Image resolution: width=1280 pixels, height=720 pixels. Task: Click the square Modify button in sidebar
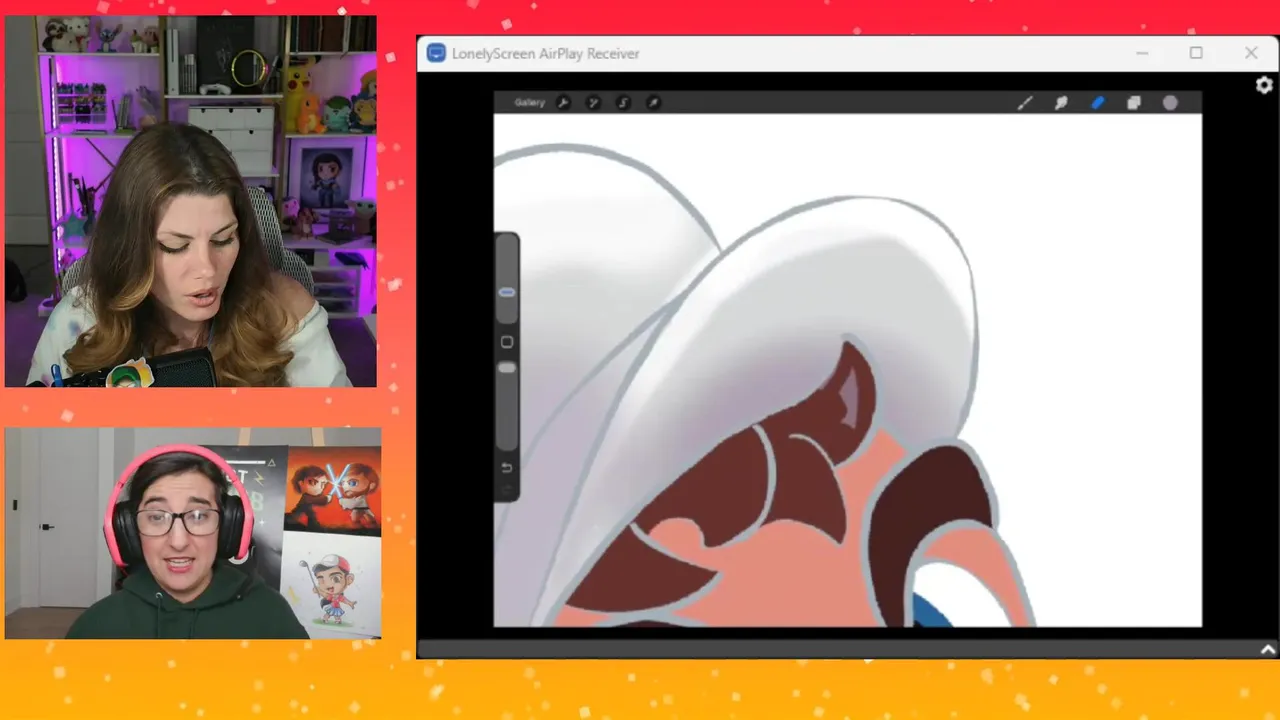[507, 342]
